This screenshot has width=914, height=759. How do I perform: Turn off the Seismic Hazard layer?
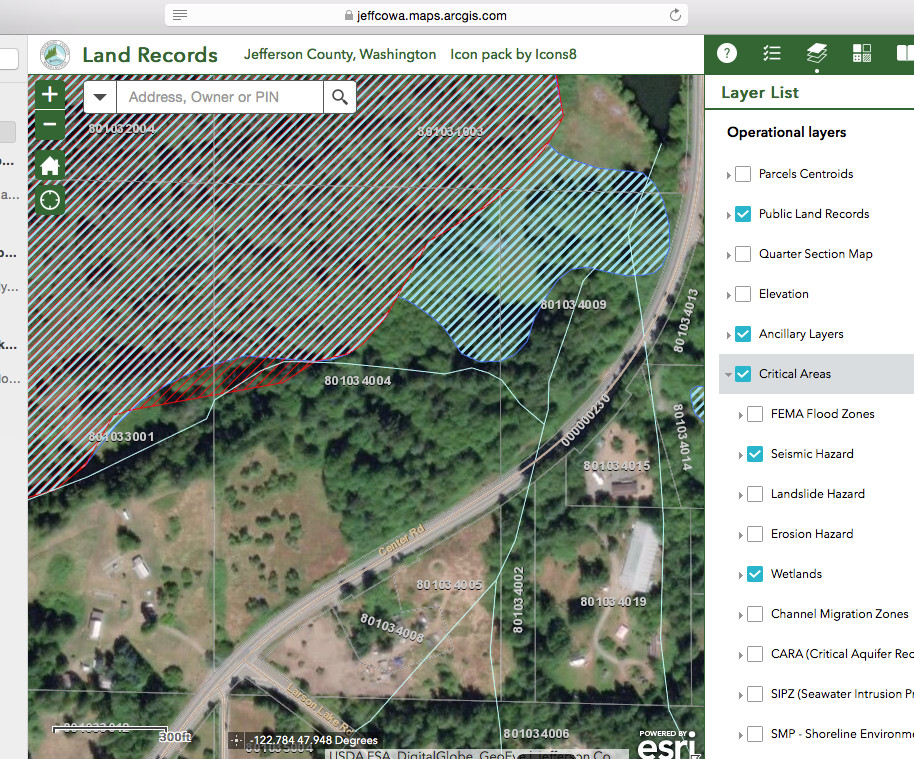755,454
